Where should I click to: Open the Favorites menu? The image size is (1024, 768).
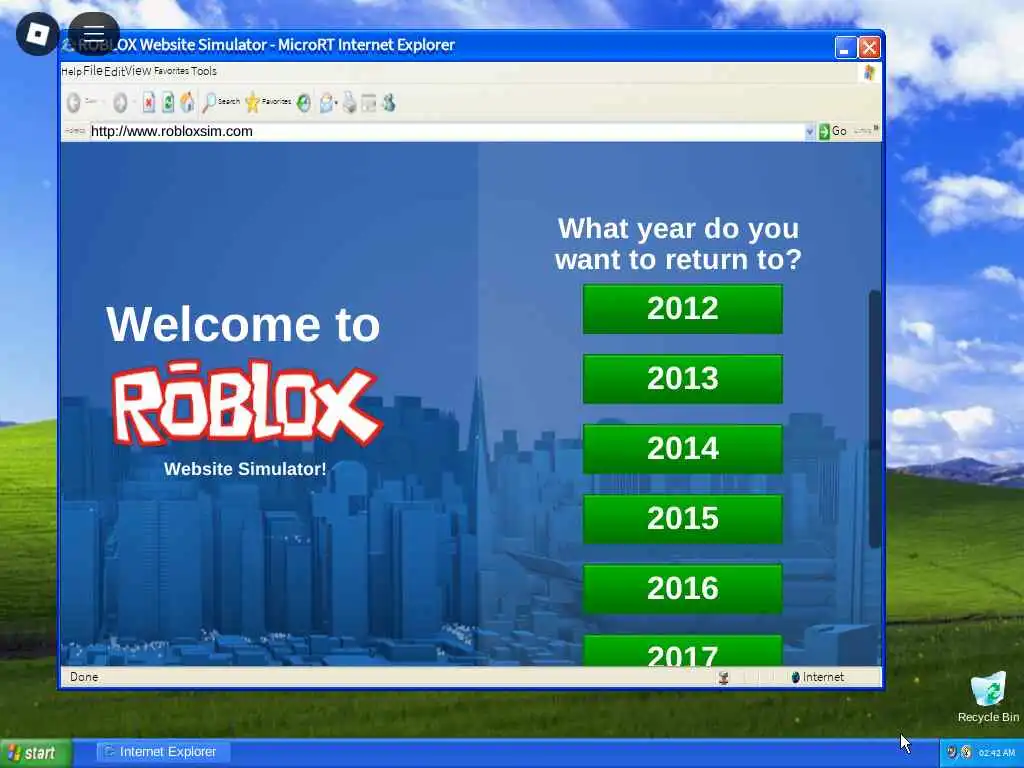171,71
